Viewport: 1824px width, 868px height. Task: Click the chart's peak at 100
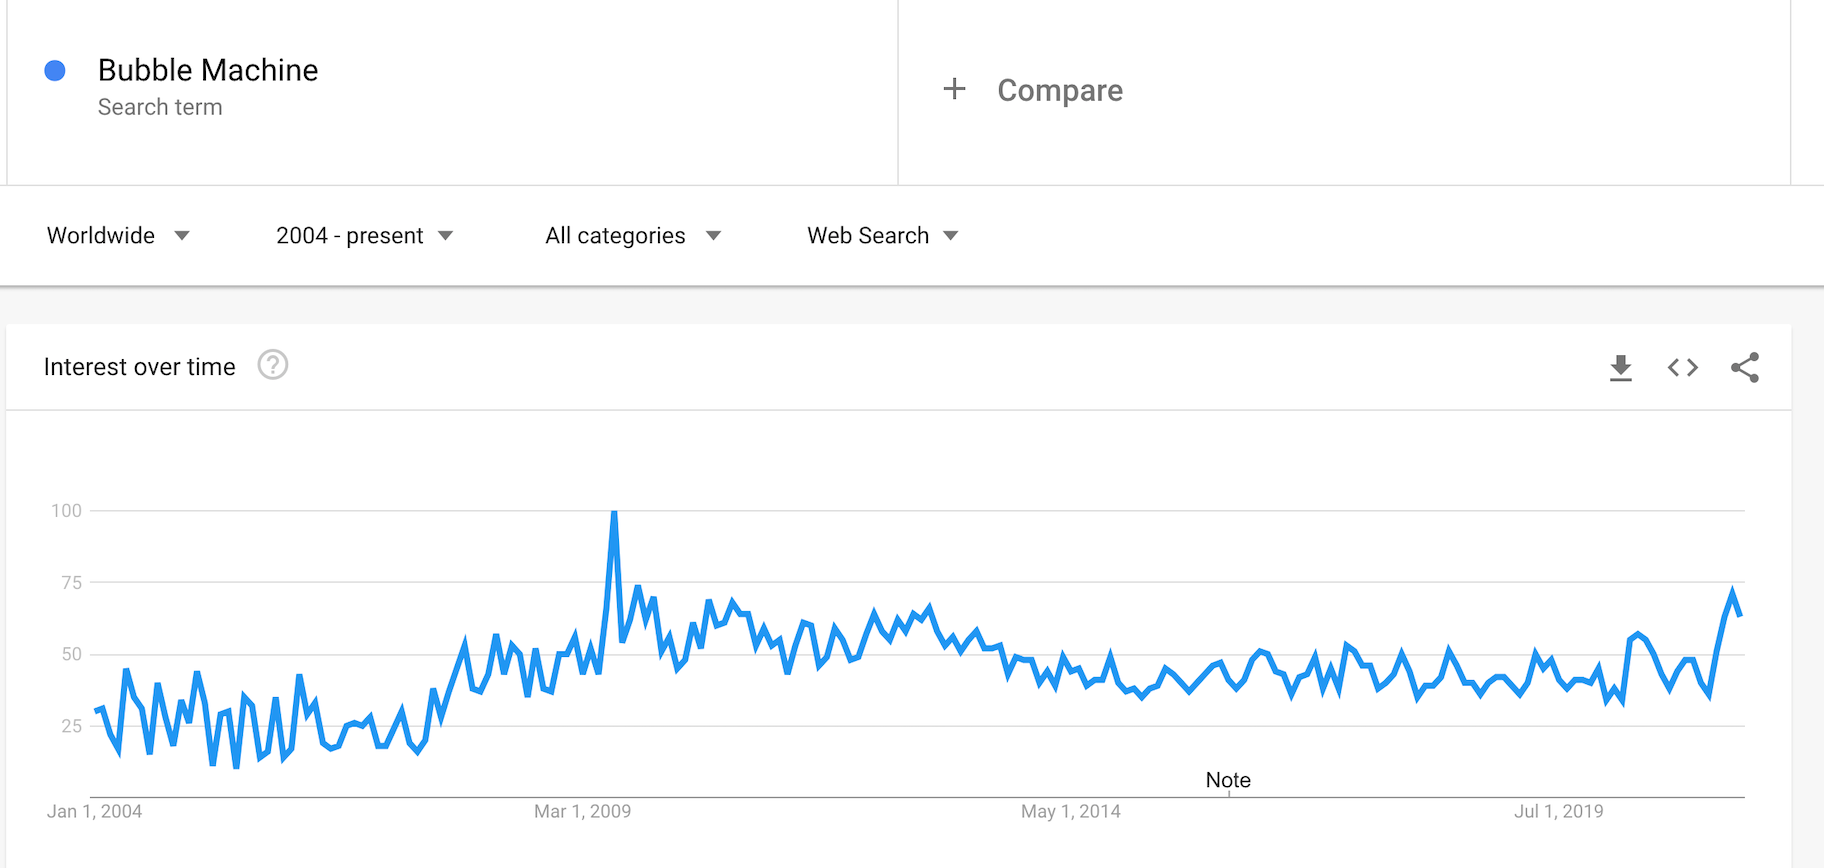click(614, 512)
